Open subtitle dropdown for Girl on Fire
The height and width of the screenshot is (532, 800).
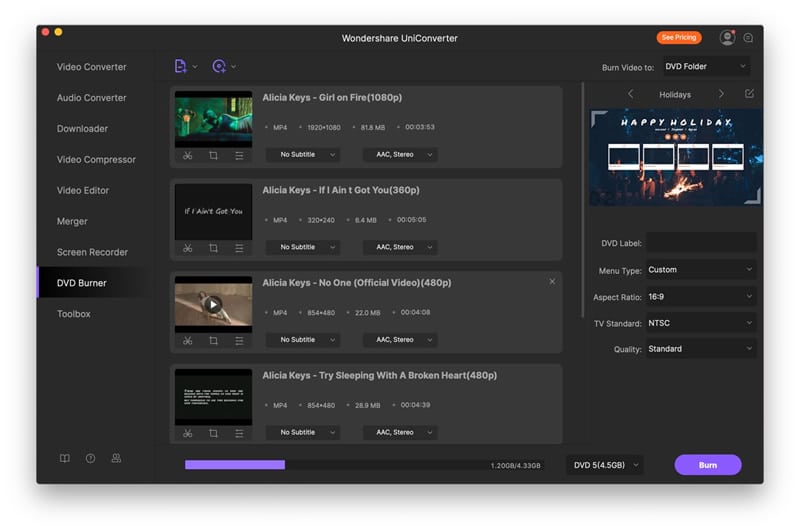(303, 155)
